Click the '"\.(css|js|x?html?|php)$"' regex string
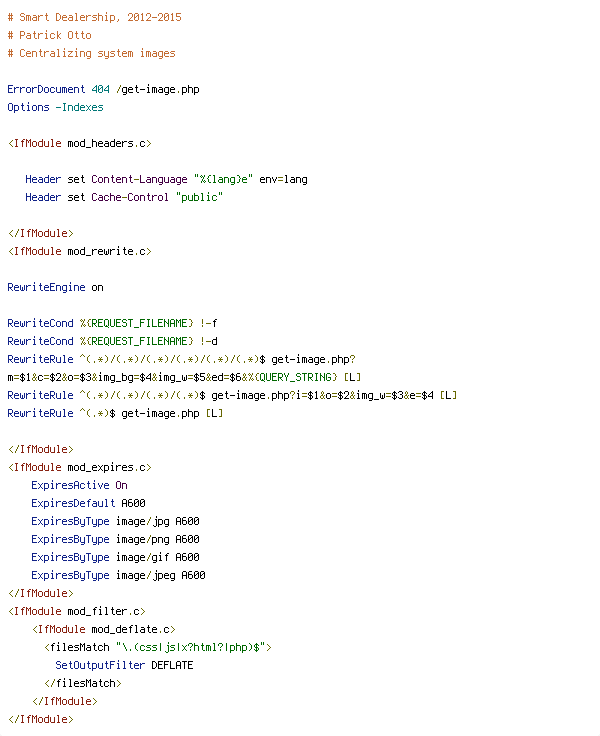The image size is (600, 736). point(191,648)
